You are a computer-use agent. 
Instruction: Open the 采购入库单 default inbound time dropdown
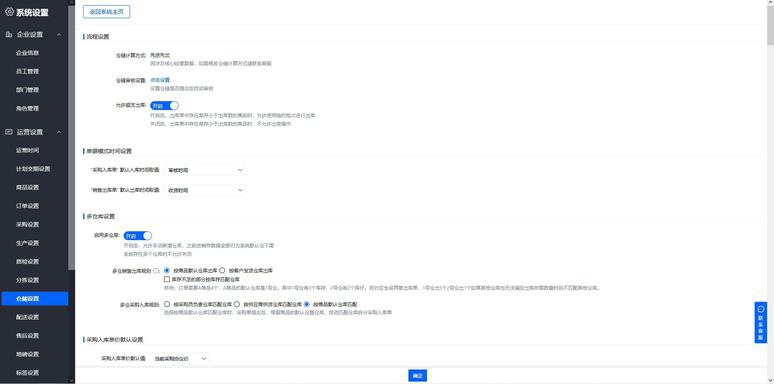click(x=205, y=170)
